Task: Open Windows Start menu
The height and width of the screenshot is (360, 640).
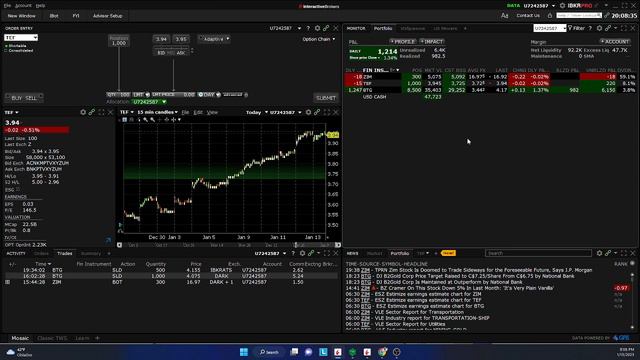Action: coord(244,352)
